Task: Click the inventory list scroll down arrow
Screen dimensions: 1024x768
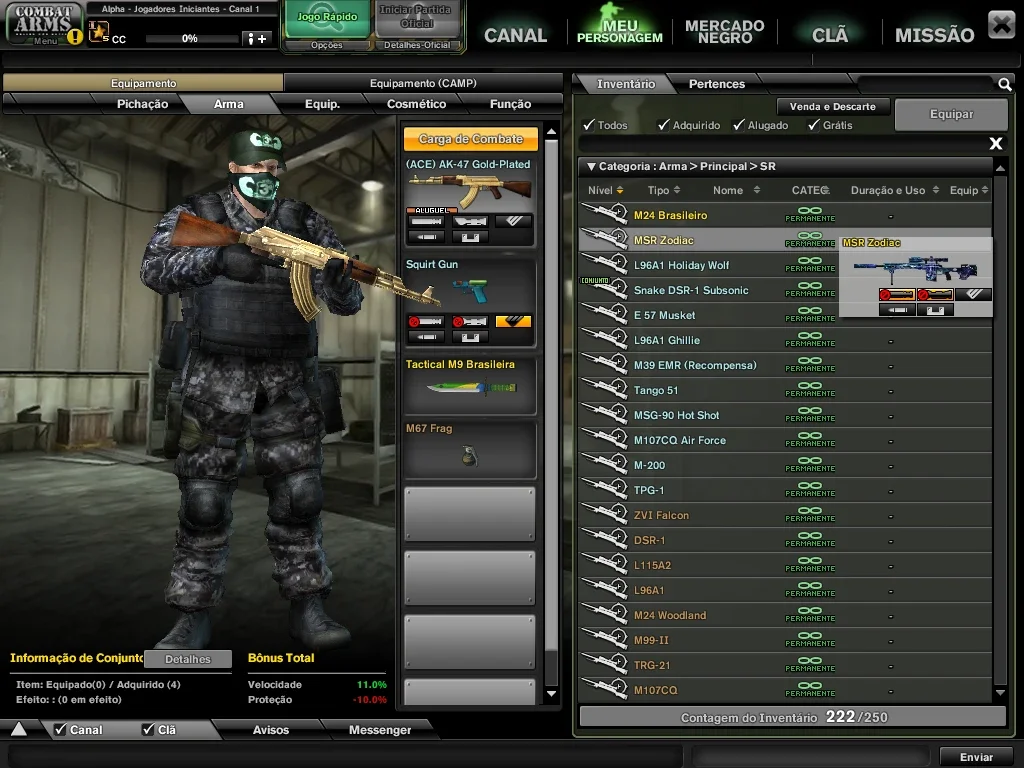Action: click(1000, 693)
